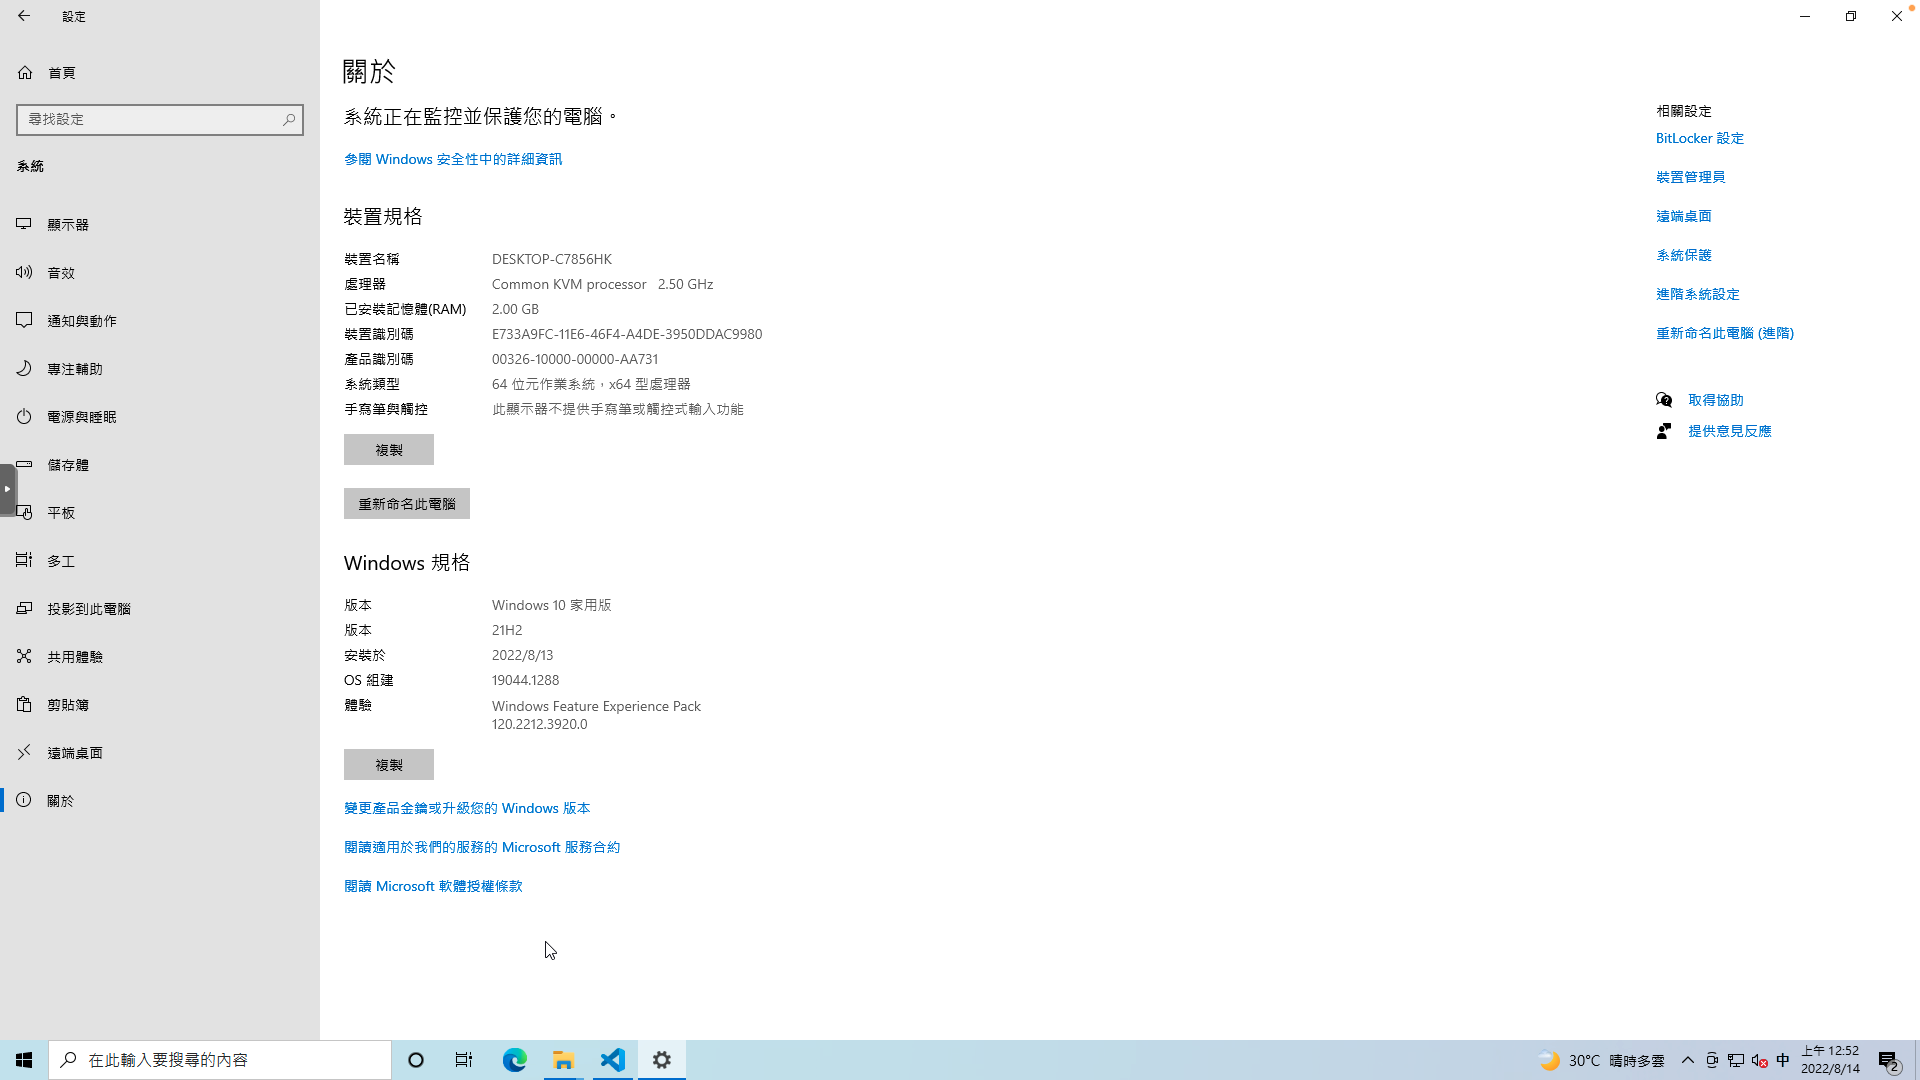Open Cortana from the taskbar
This screenshot has width=1920, height=1080.
(x=416, y=1060)
